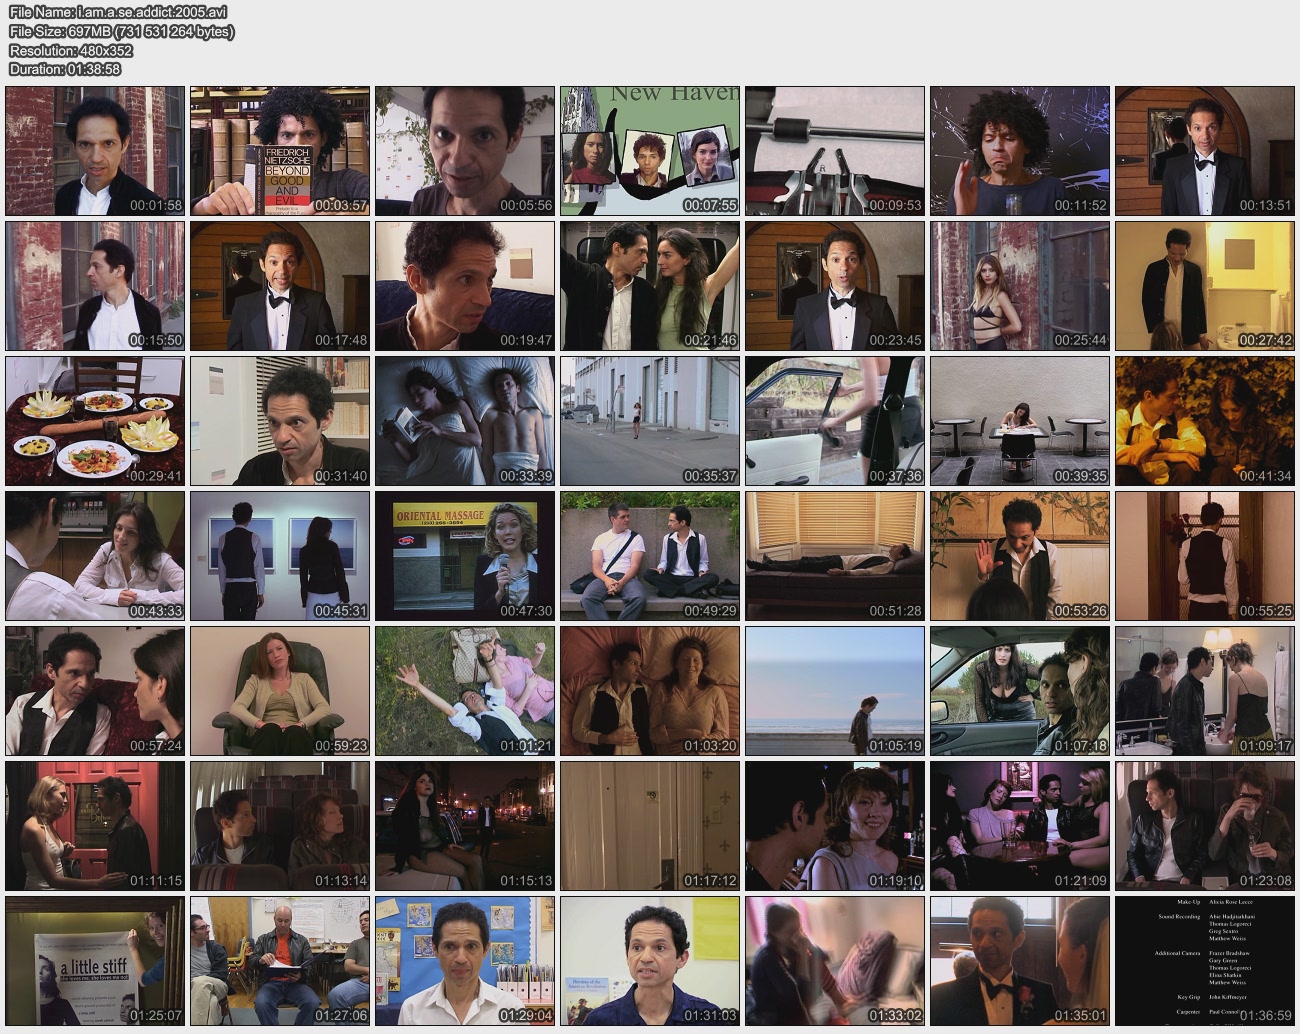This screenshot has width=1300, height=1034.
Task: Select the empty street frame at 00:35:37
Action: (650, 421)
